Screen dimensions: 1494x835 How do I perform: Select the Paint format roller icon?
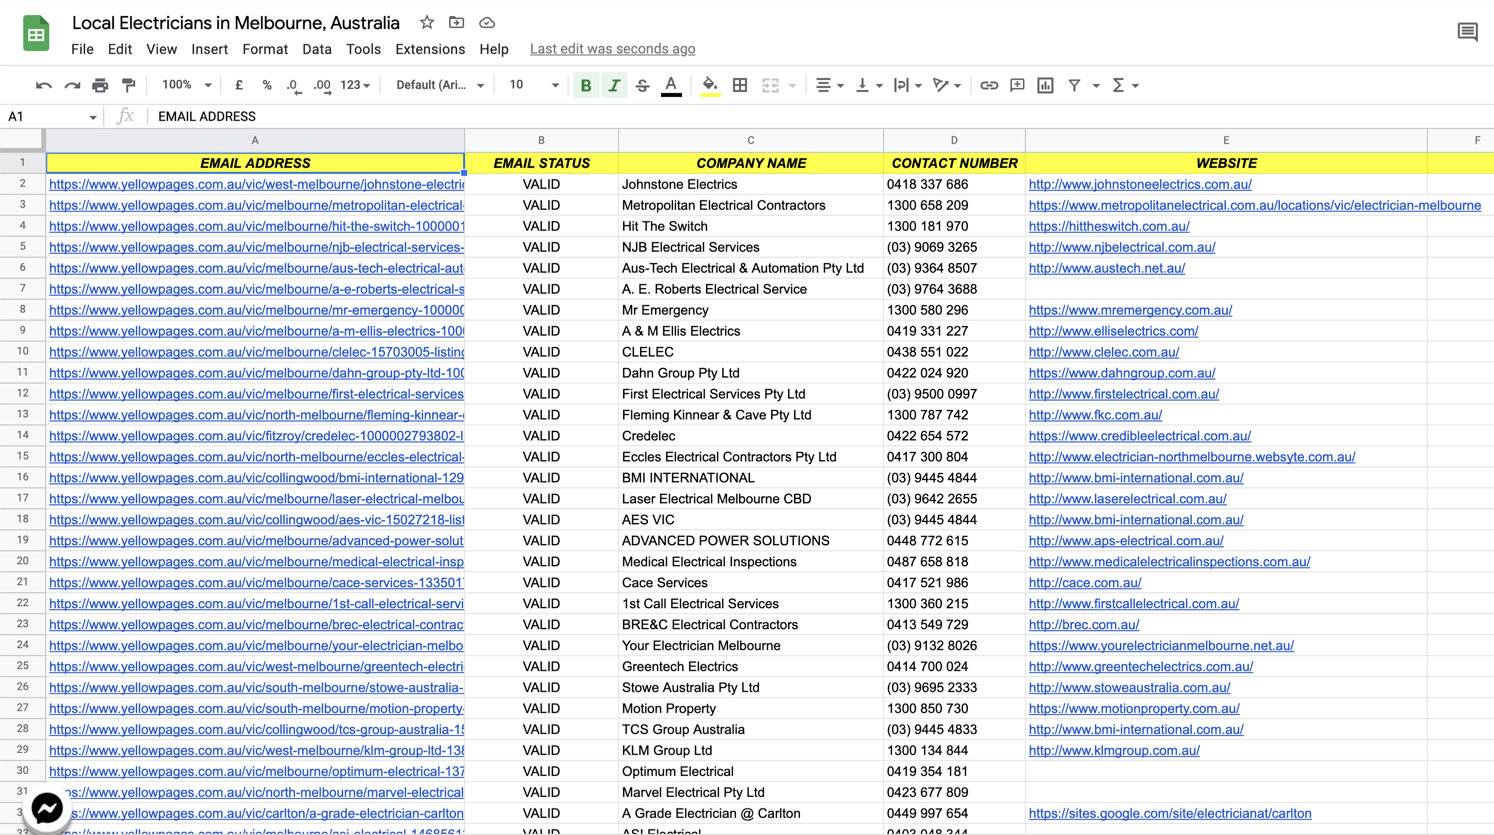pyautogui.click(x=128, y=86)
